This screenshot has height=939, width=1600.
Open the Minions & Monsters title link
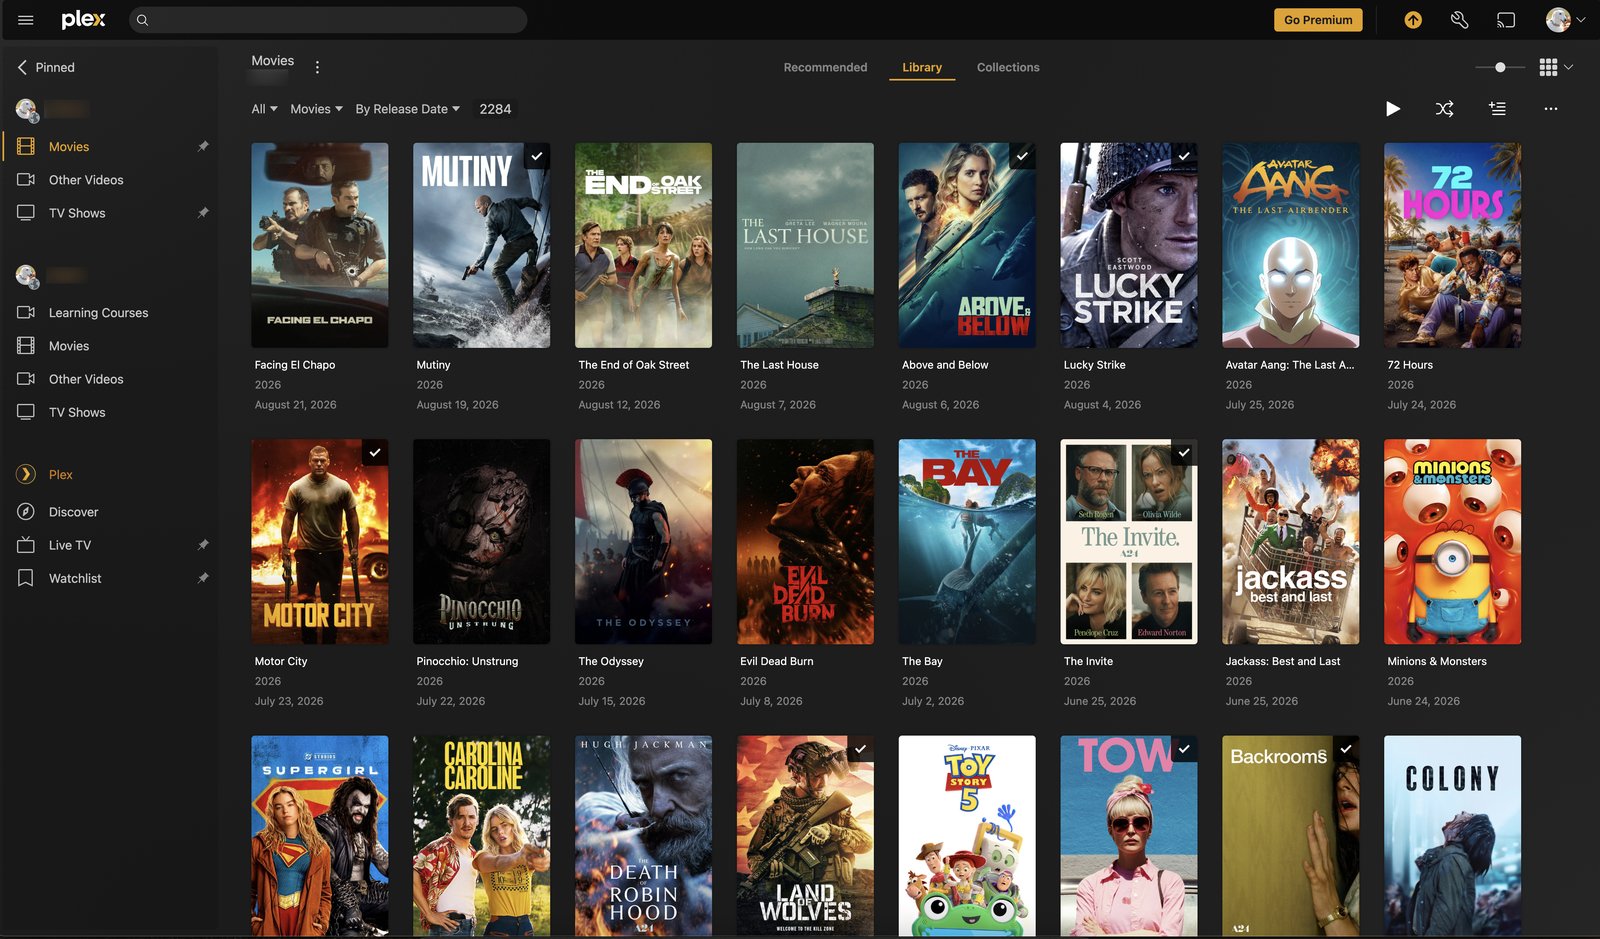[x=1437, y=661]
